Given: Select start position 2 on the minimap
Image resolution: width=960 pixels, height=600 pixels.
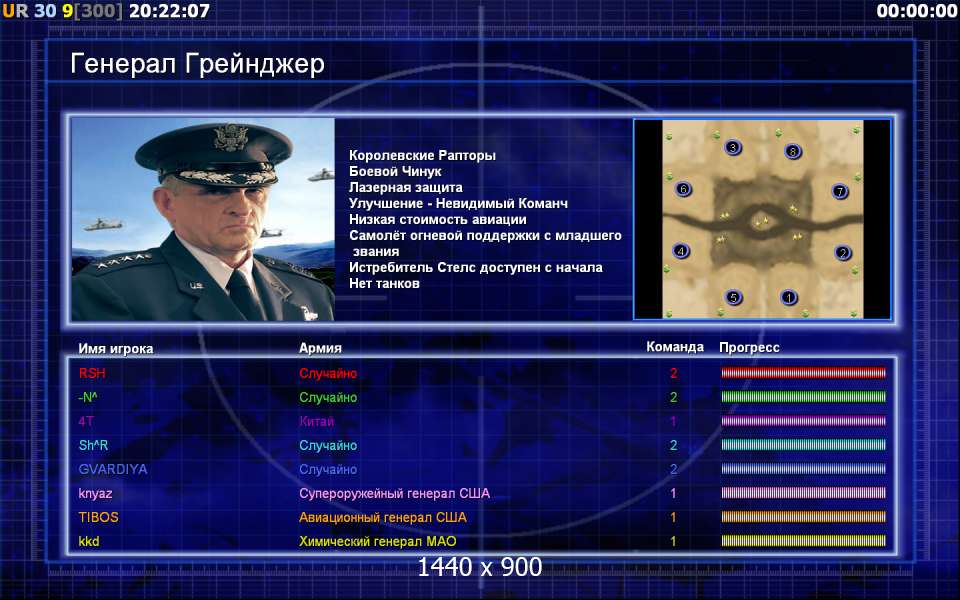Looking at the screenshot, I should click(x=843, y=252).
